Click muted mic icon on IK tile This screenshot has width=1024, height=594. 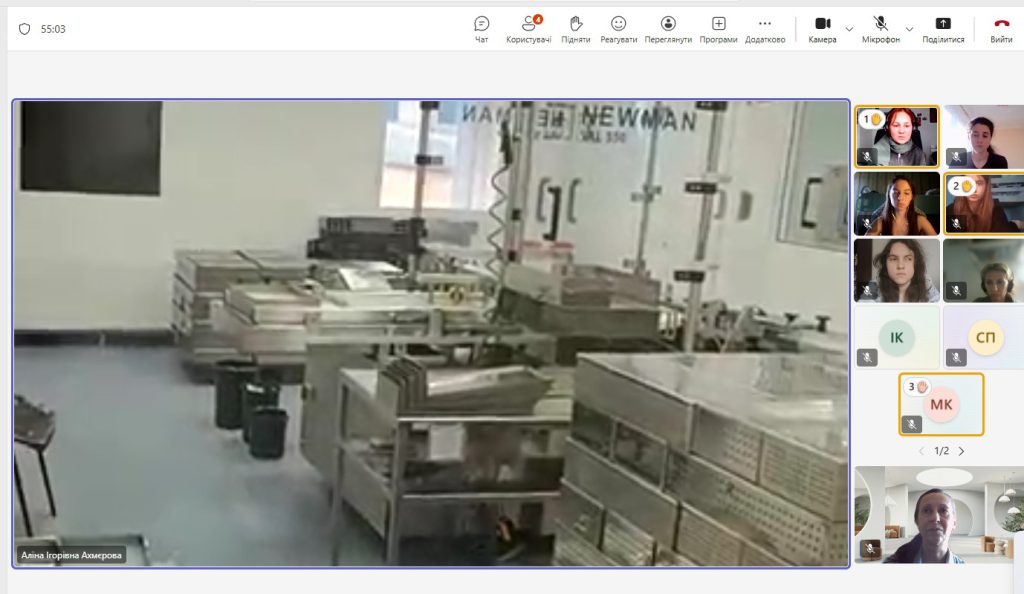[867, 358]
